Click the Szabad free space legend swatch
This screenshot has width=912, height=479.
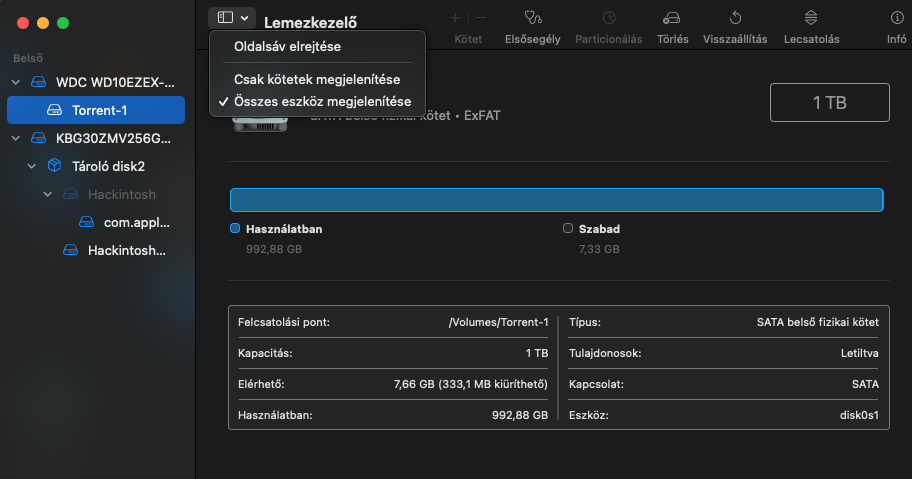click(x=568, y=229)
